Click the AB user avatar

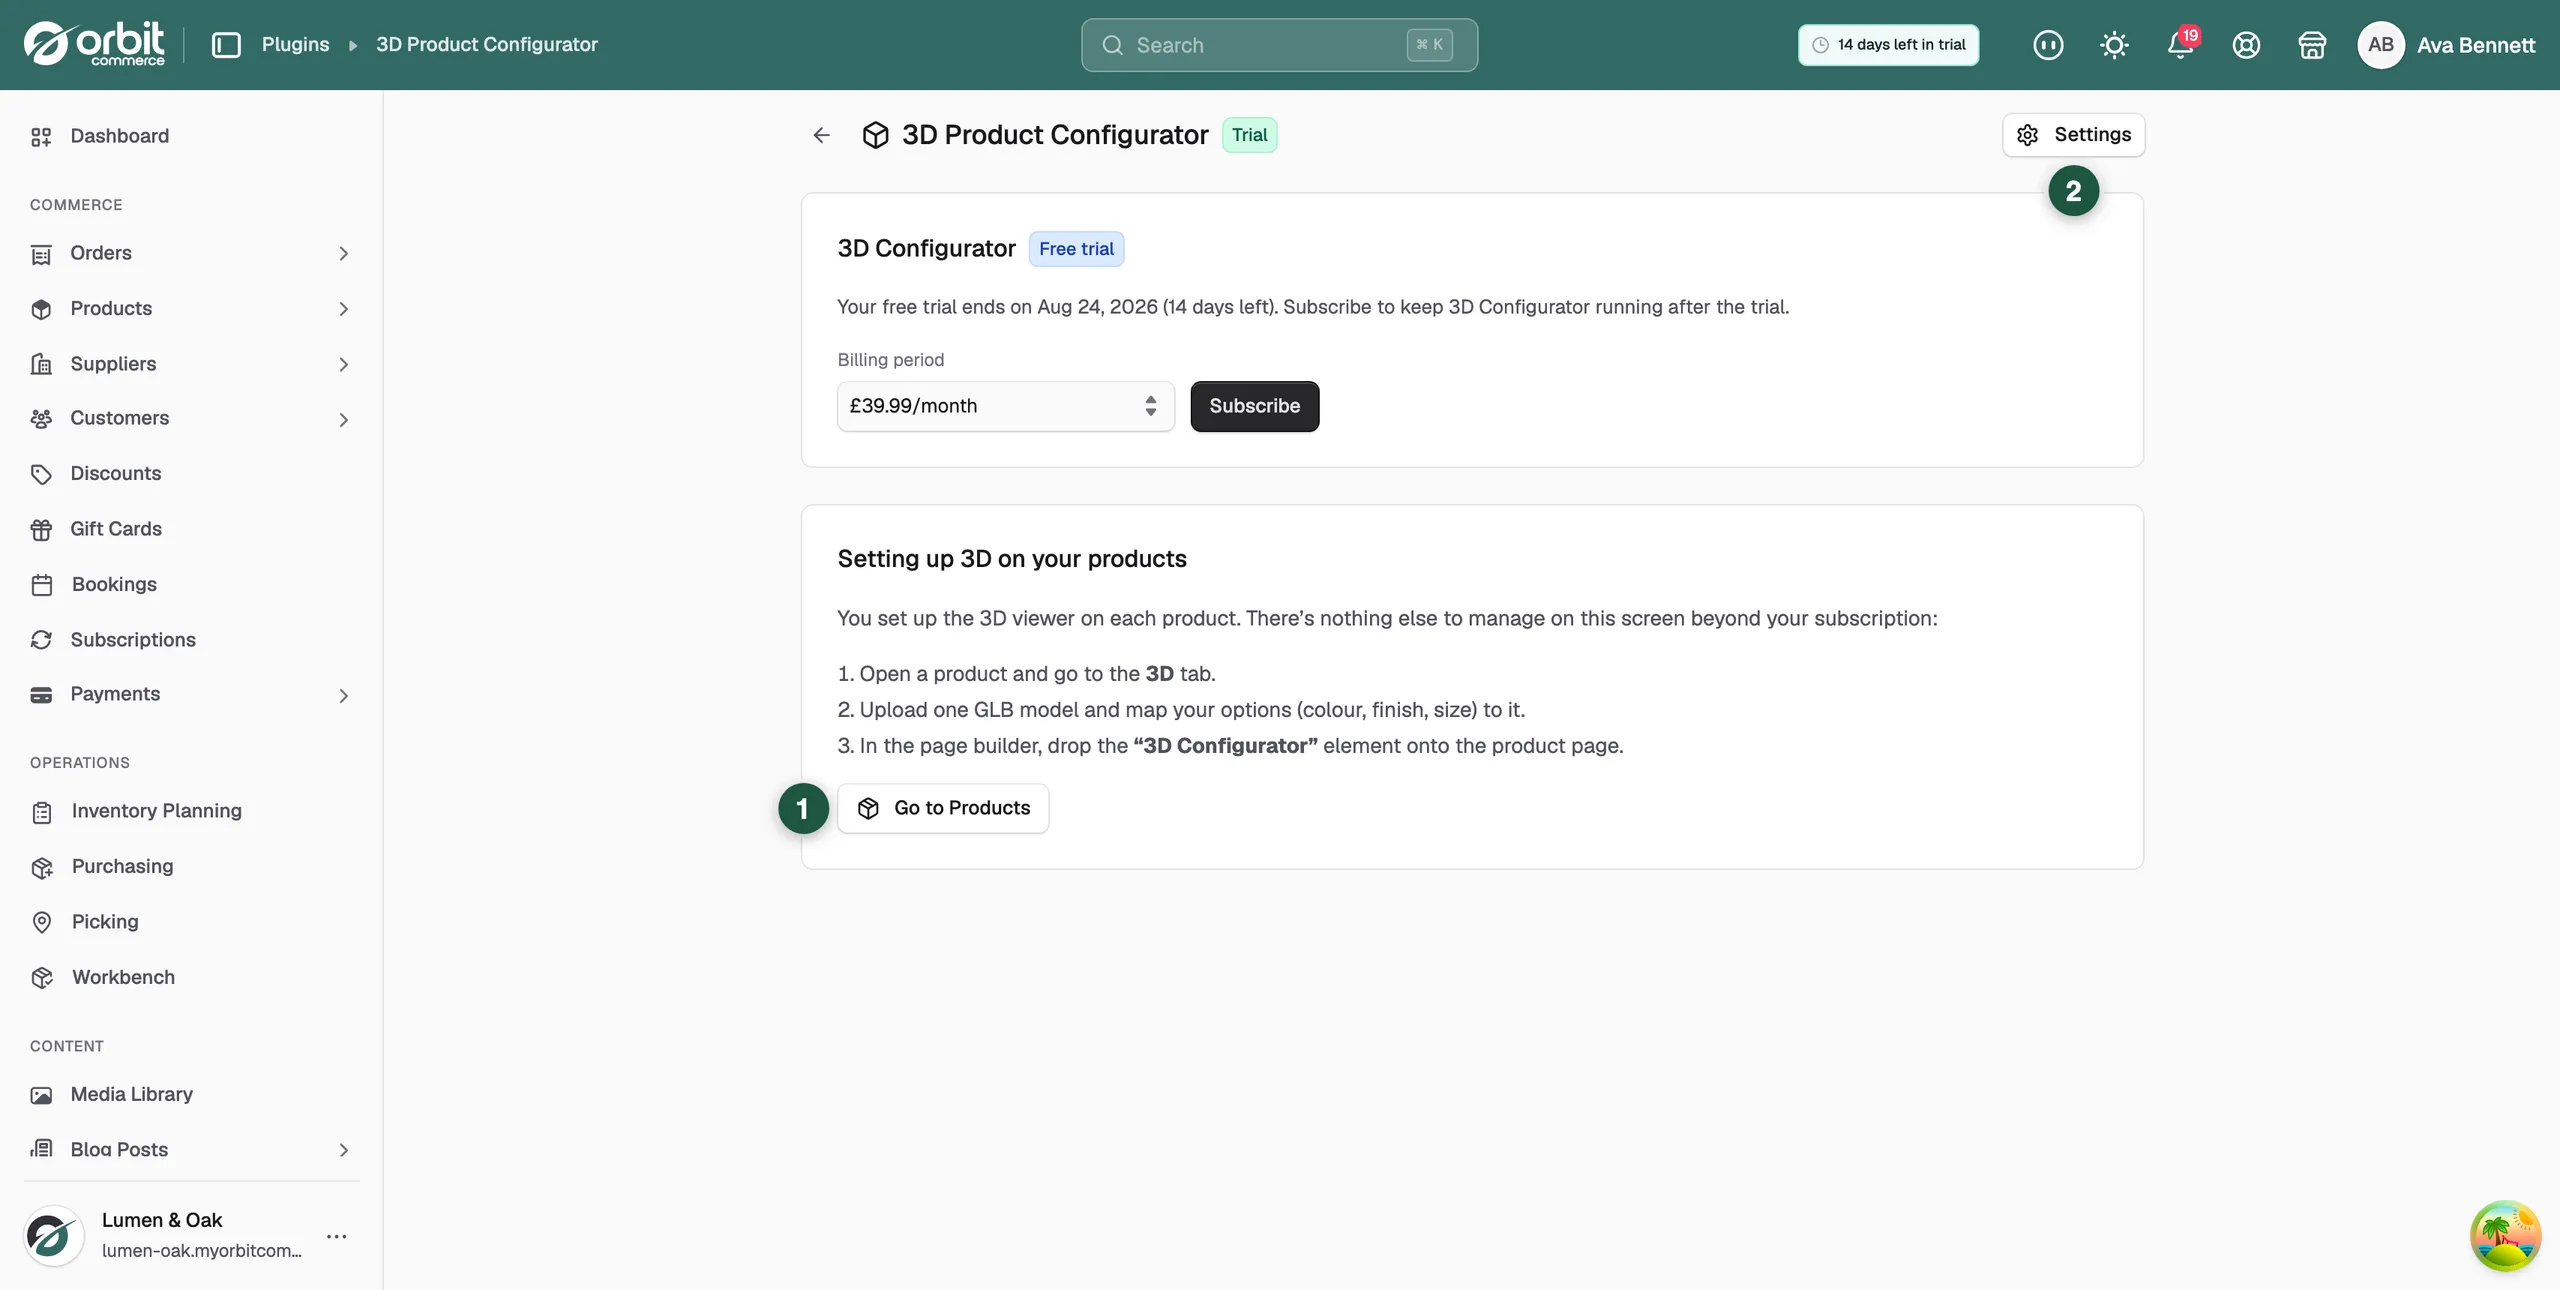2381,45
